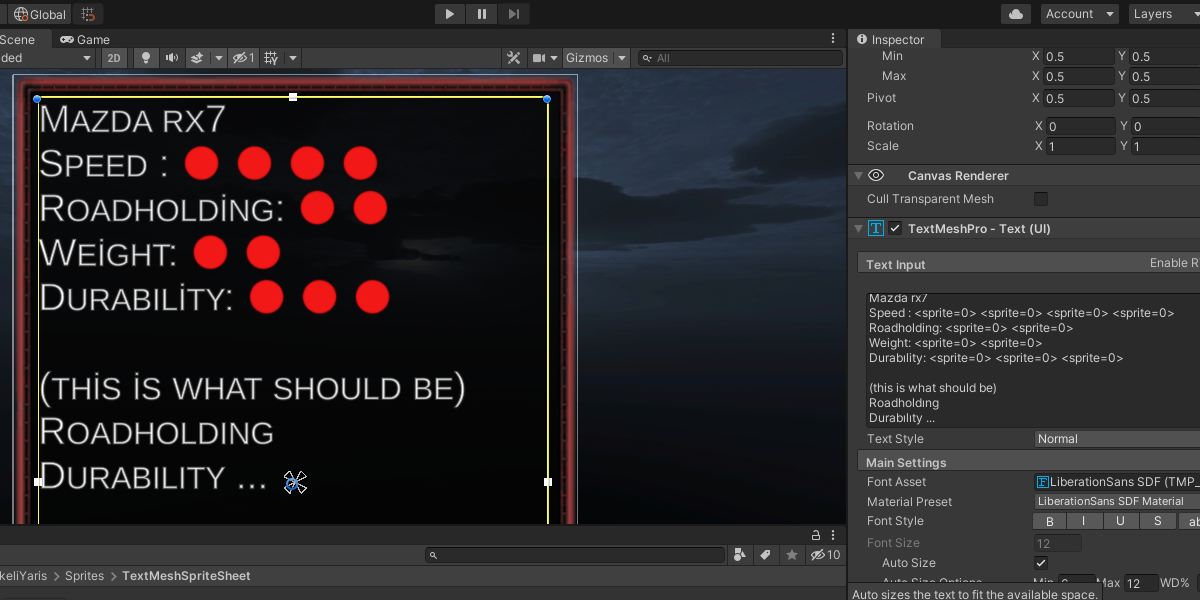Toggle hidden packages visibility count
The height and width of the screenshot is (600, 1200).
825,555
